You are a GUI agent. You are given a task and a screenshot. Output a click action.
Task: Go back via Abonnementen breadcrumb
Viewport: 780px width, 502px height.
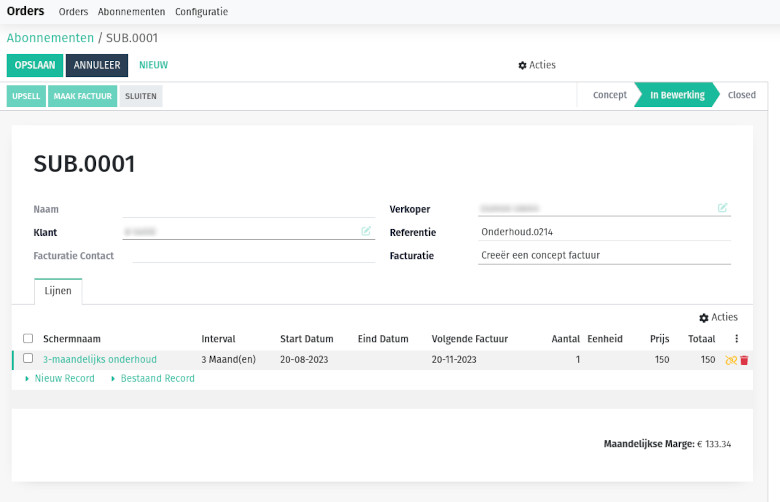[50, 38]
